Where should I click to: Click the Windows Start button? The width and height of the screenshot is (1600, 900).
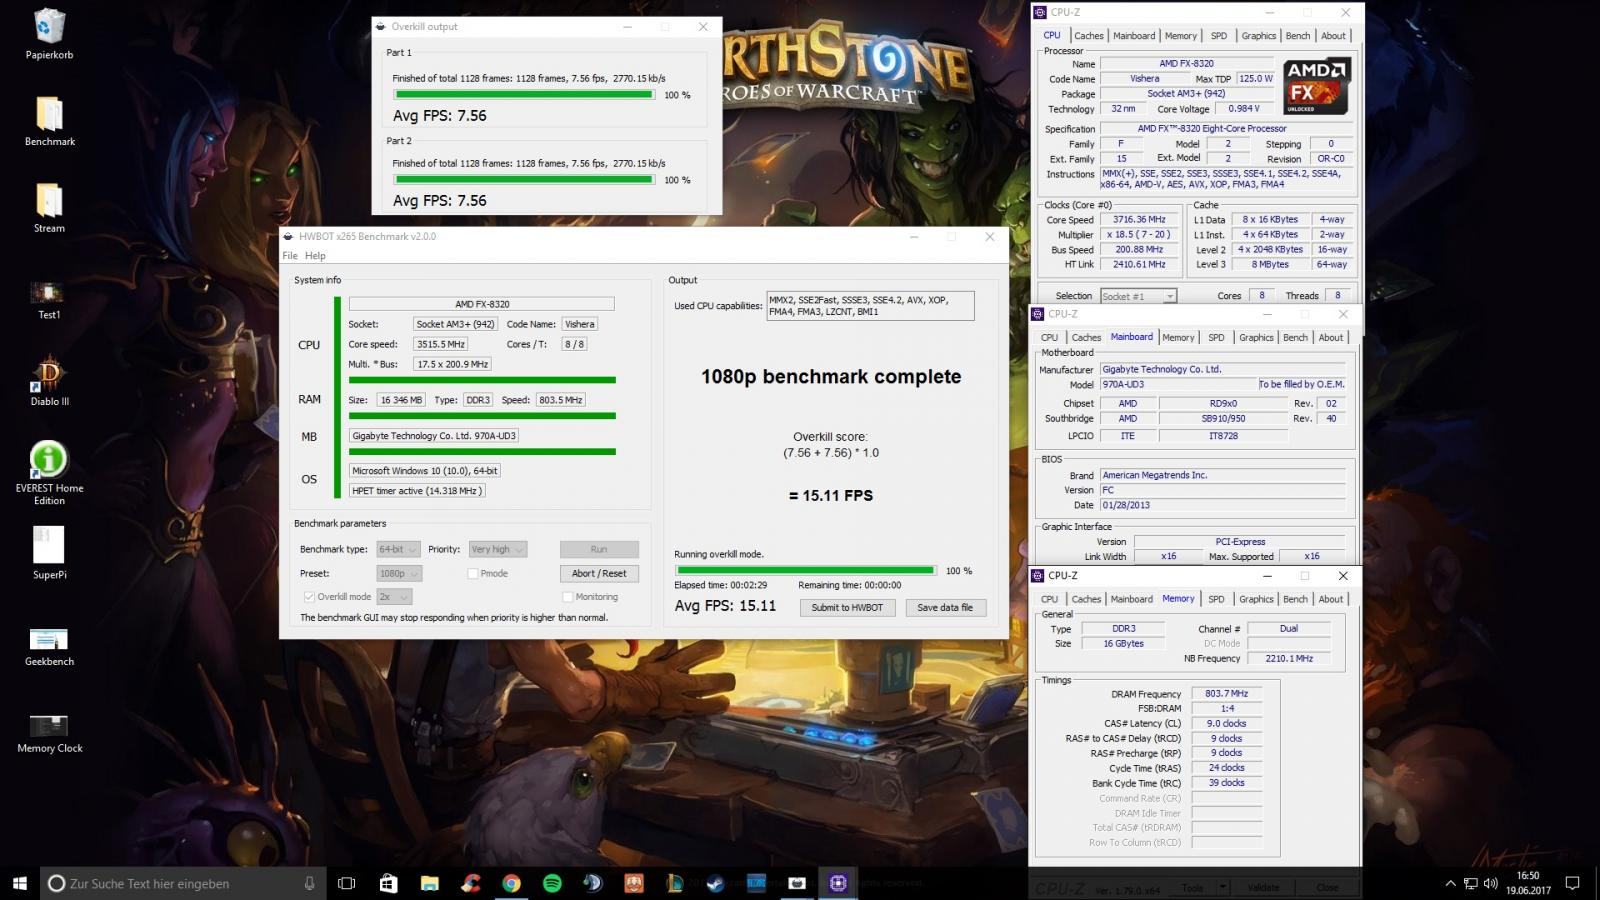pos(19,883)
